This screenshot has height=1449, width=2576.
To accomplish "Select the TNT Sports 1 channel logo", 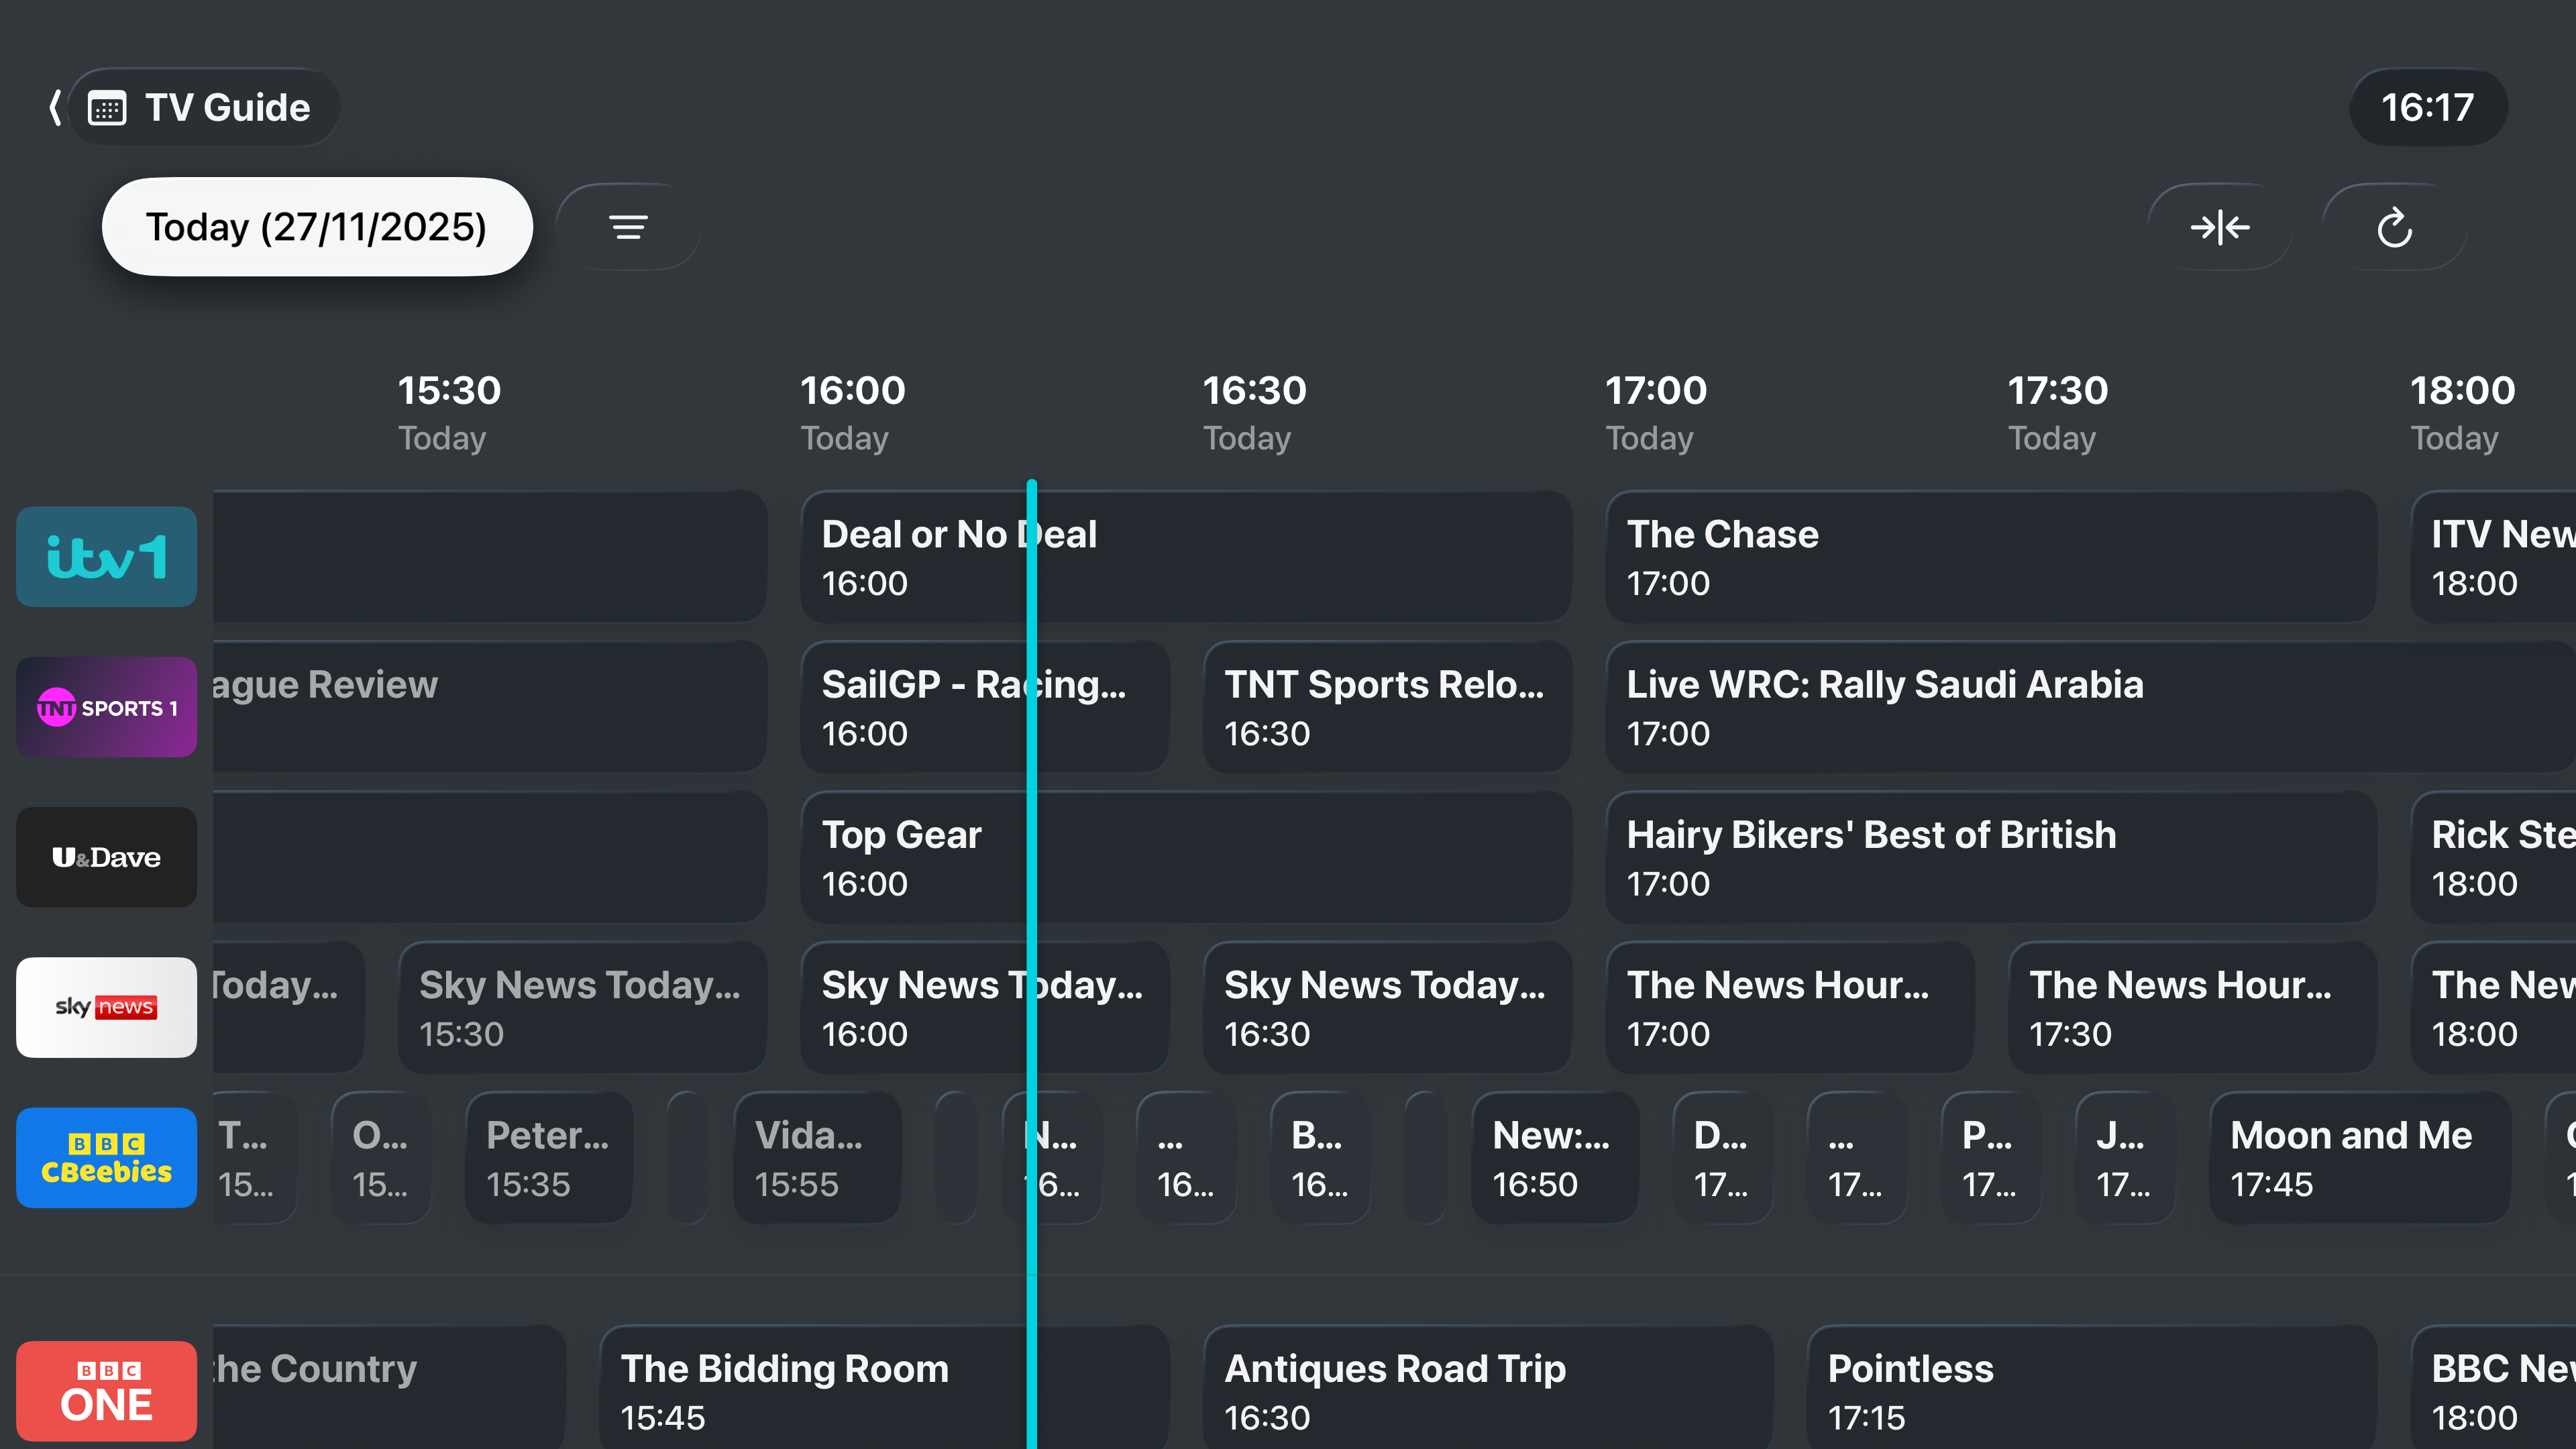I will 106,707.
